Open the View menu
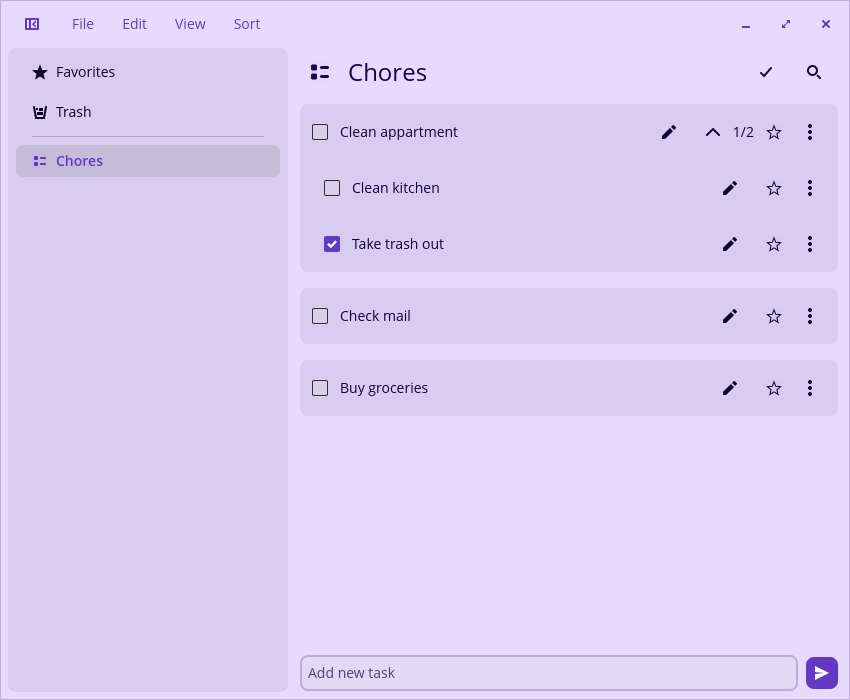This screenshot has width=850, height=700. click(x=190, y=24)
